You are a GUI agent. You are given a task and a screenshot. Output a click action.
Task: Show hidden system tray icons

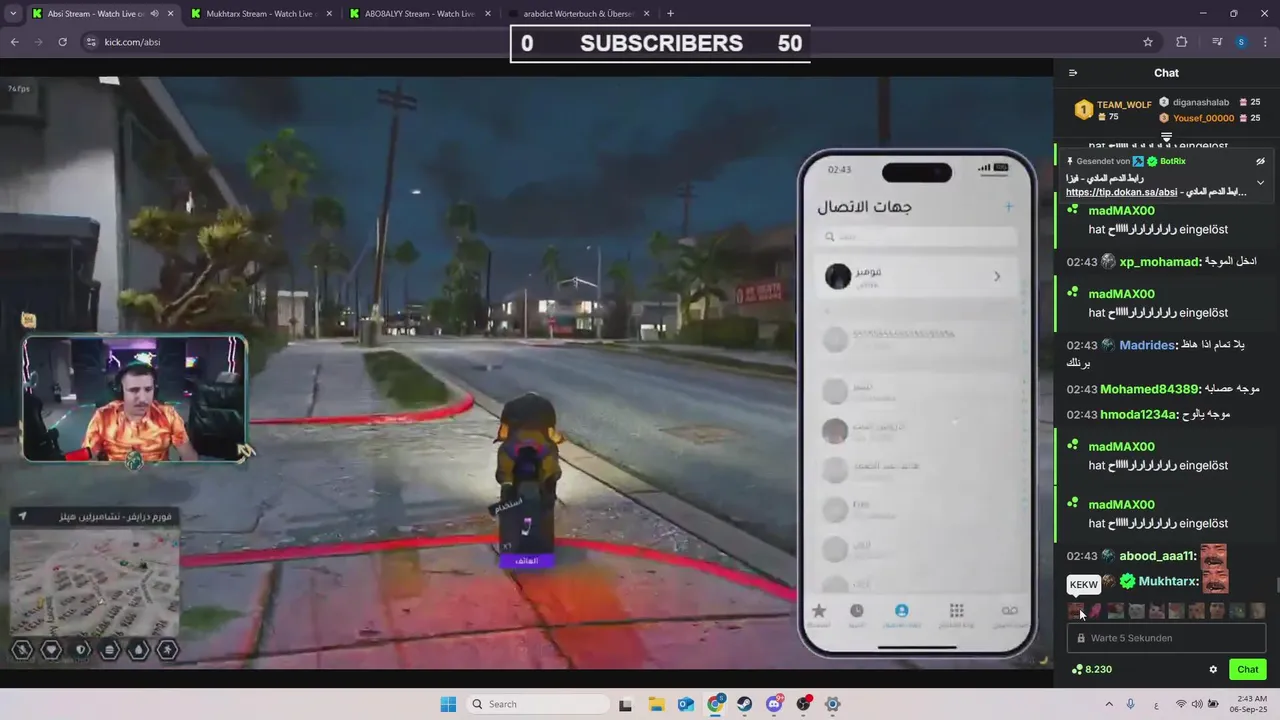point(1107,704)
